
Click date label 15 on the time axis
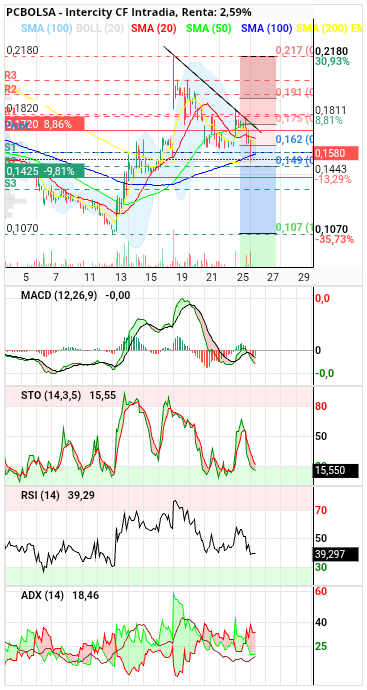pyautogui.click(x=151, y=277)
